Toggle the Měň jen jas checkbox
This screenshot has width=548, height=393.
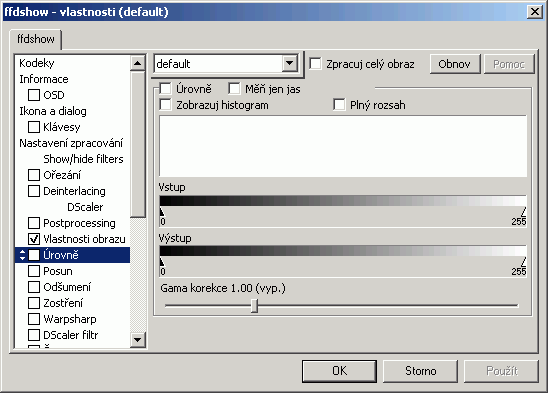[234, 89]
